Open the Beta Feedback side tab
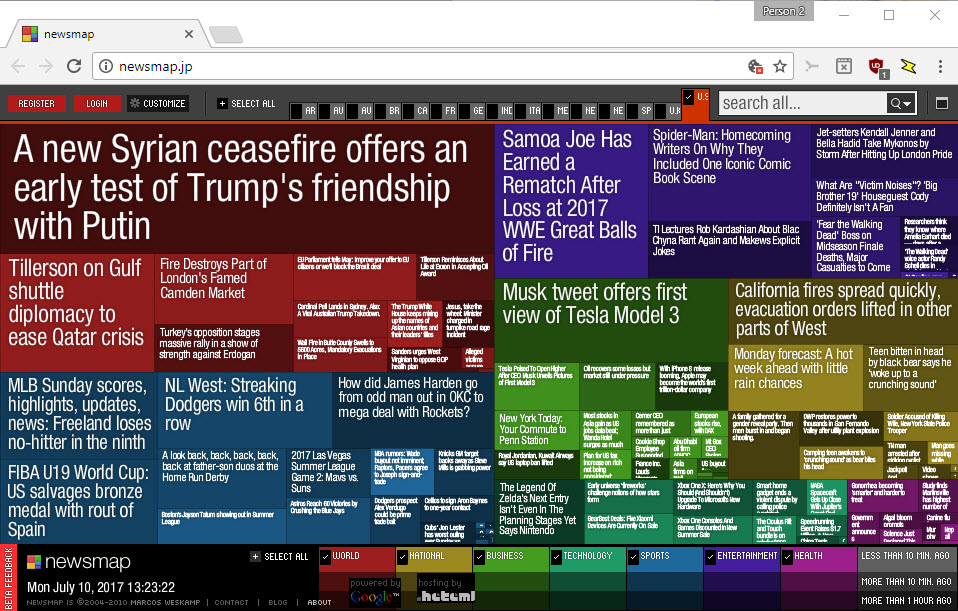 pos(8,577)
